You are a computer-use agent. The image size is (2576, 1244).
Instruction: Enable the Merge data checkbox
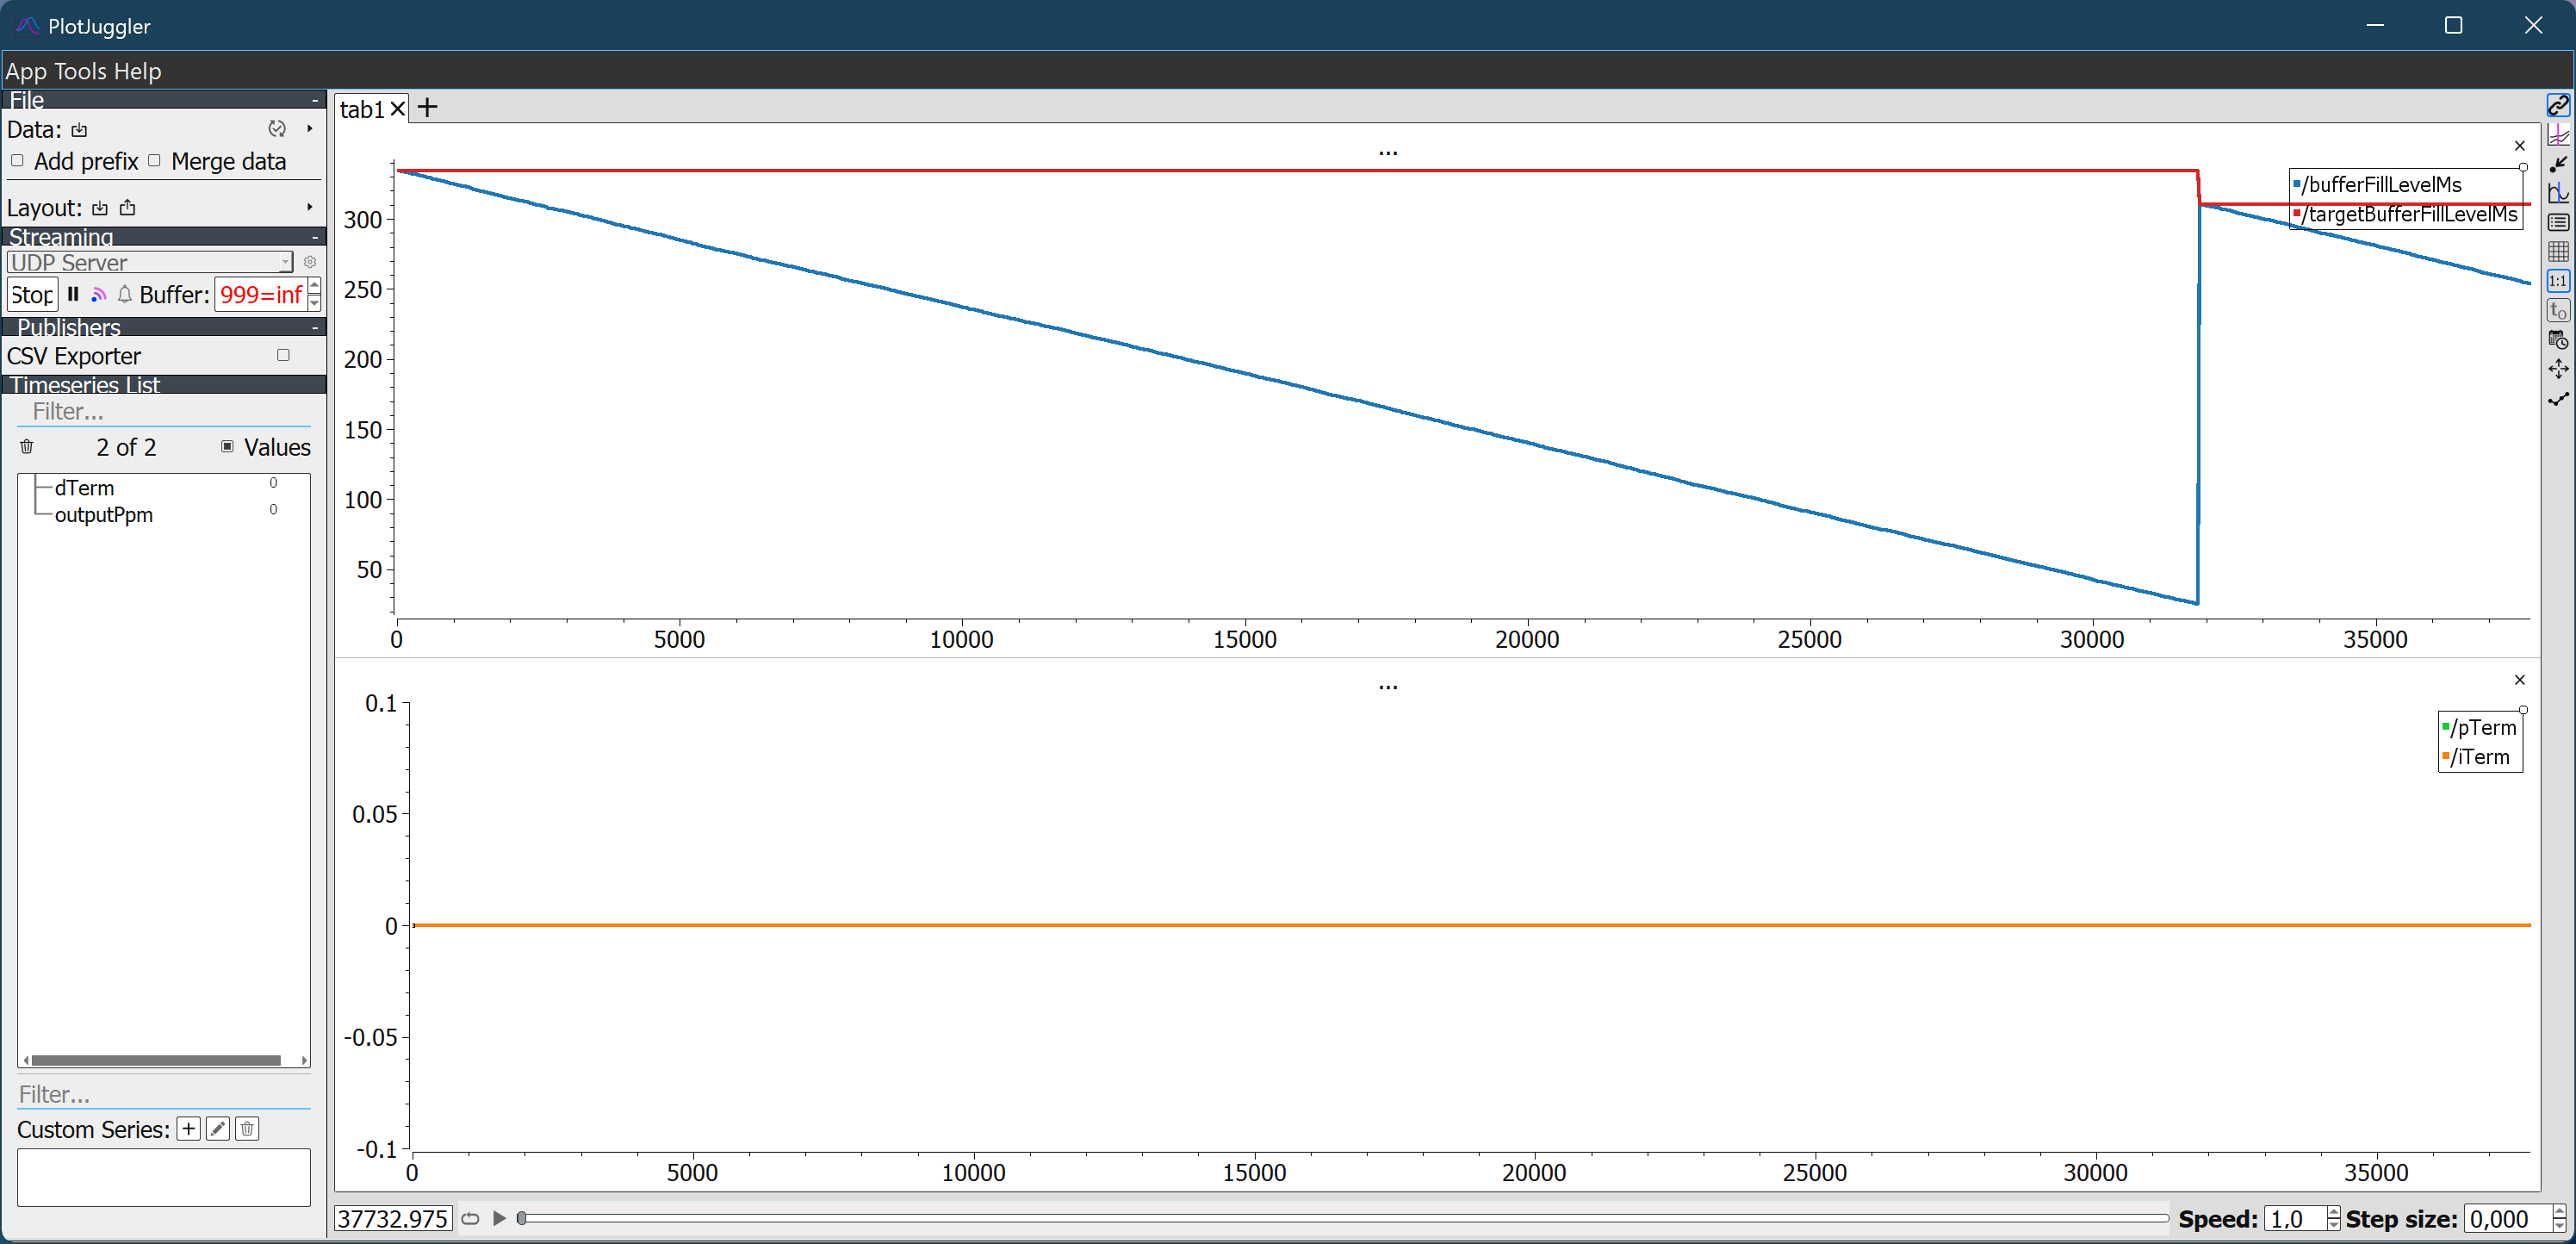154,161
